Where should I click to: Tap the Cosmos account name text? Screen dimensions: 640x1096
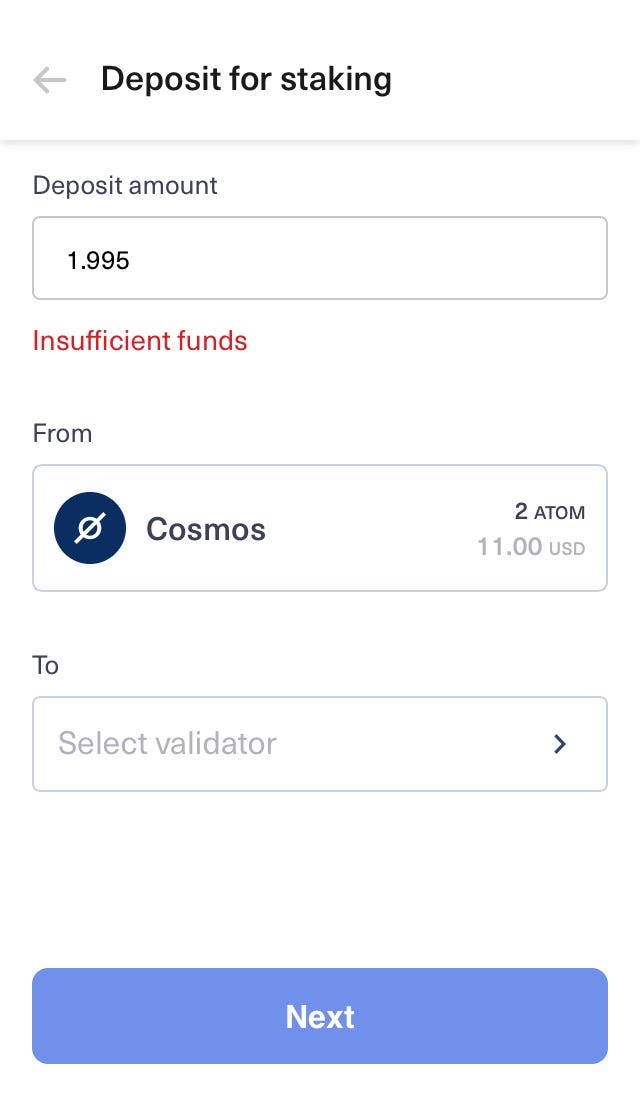point(205,529)
